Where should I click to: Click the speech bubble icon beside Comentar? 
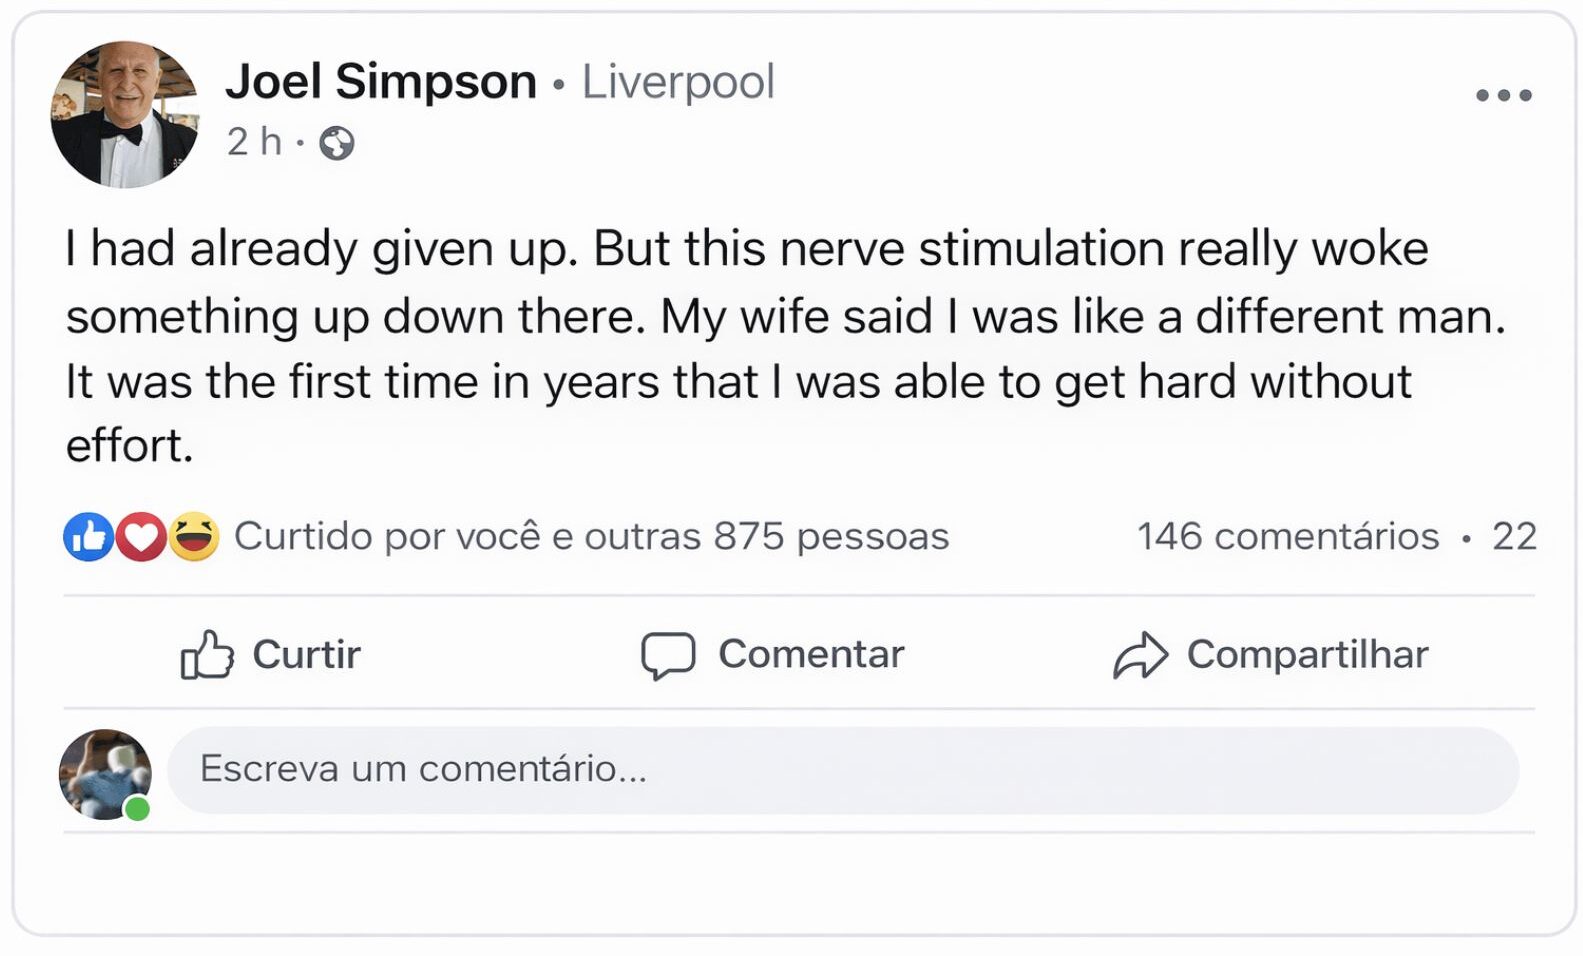pos(667,655)
